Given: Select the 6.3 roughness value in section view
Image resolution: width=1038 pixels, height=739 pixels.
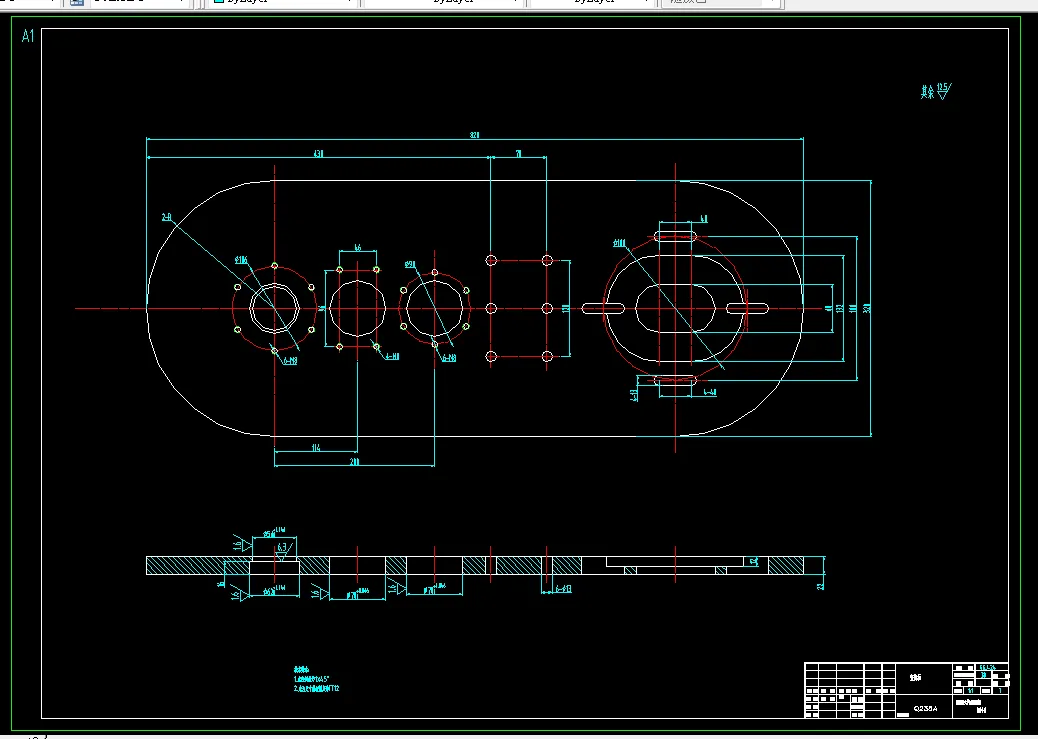Looking at the screenshot, I should point(283,548).
